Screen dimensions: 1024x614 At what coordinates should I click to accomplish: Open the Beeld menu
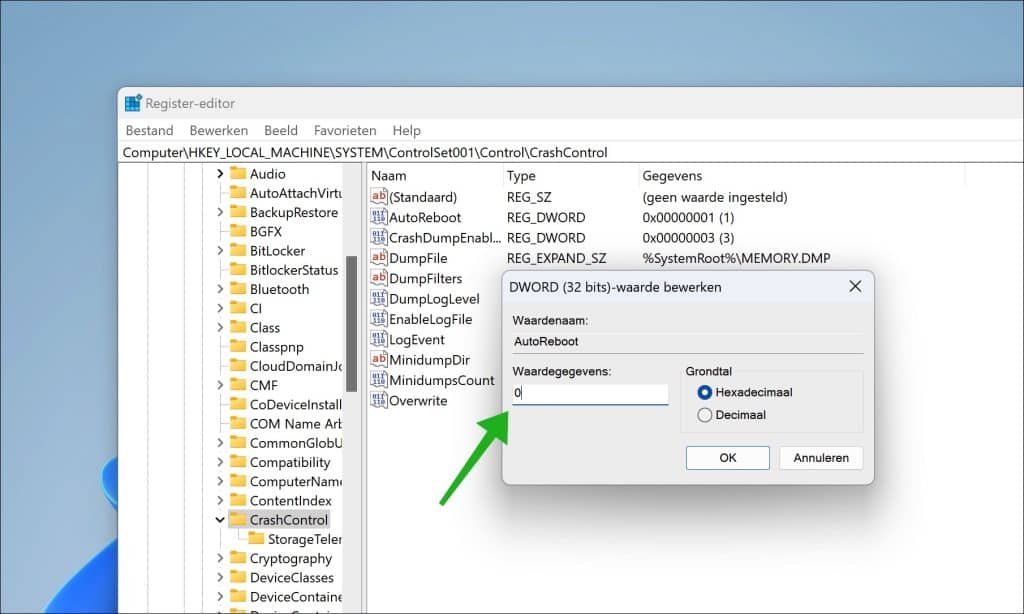pos(281,131)
